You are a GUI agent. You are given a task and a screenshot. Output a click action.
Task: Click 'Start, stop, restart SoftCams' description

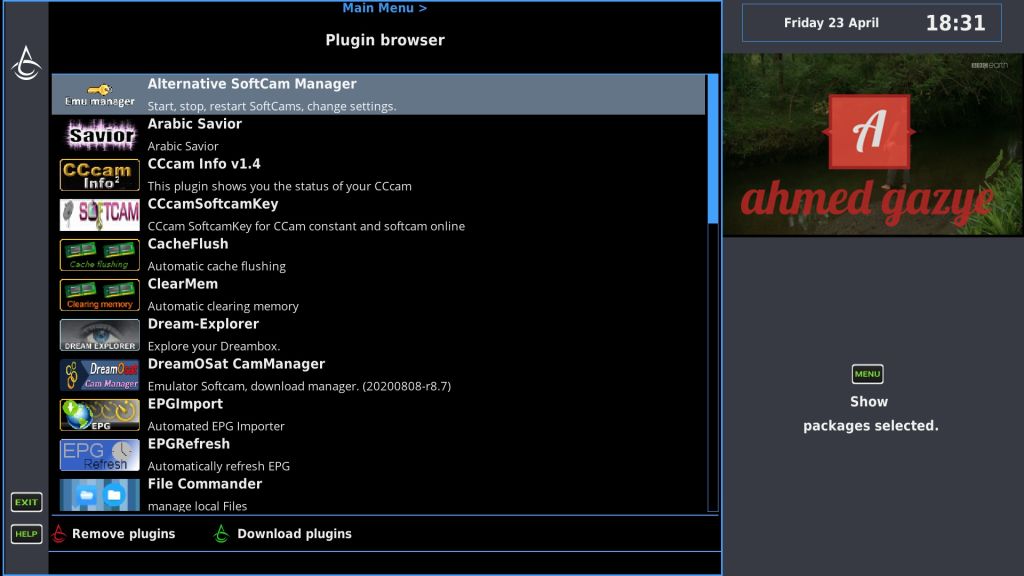point(272,106)
